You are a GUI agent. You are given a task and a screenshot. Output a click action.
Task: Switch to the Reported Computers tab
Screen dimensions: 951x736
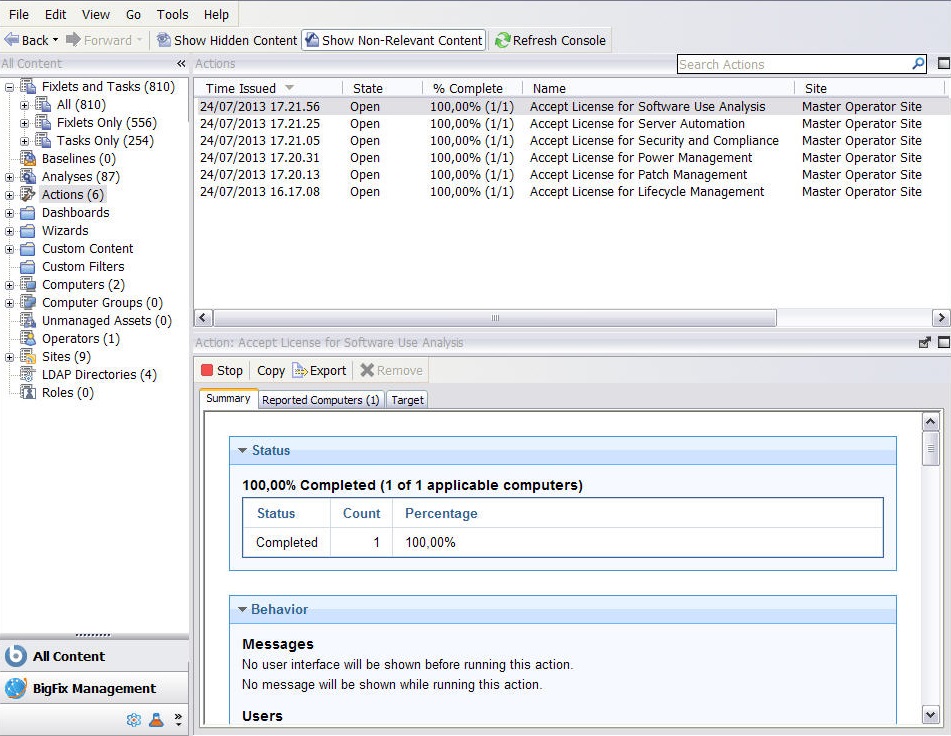[x=320, y=399]
